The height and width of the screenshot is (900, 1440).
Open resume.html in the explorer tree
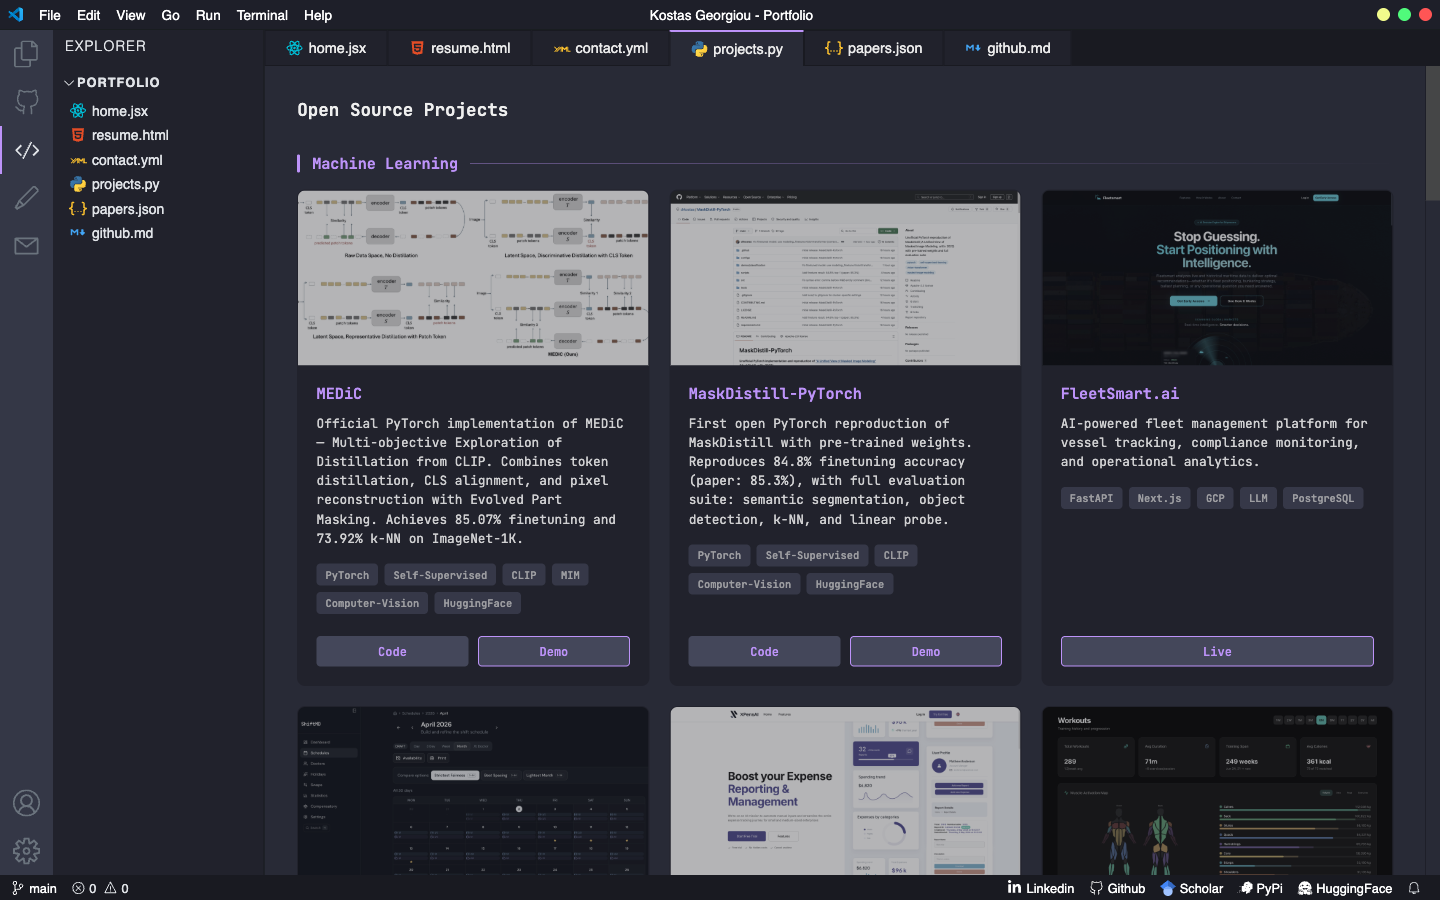(x=119, y=135)
